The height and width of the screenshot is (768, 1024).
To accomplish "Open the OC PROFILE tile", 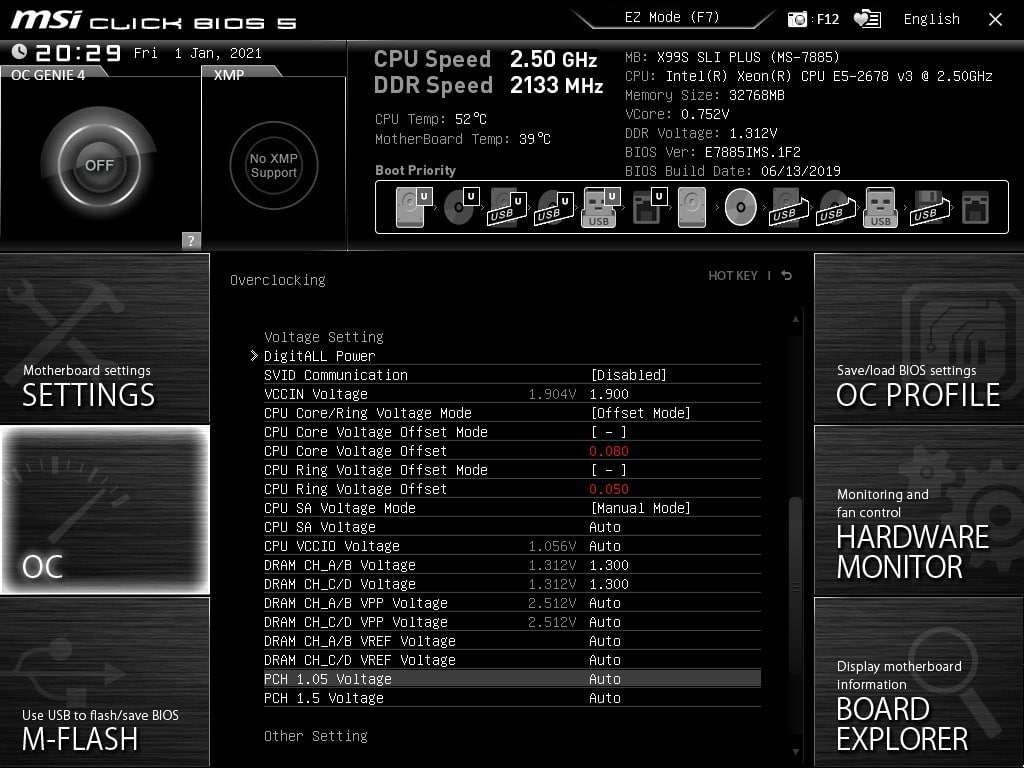I will tap(919, 338).
